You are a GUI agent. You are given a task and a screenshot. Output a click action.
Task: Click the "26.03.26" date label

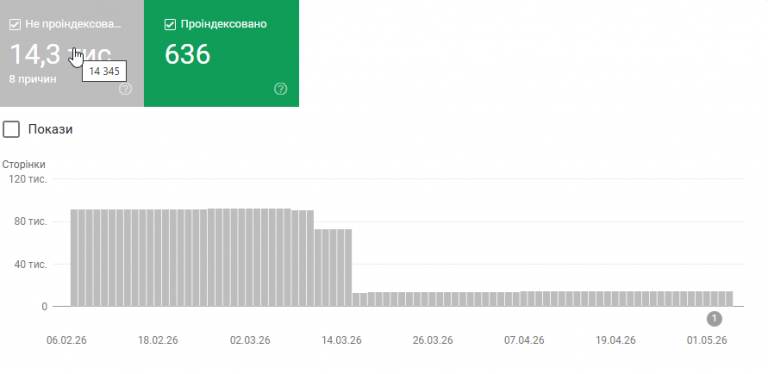(x=433, y=340)
